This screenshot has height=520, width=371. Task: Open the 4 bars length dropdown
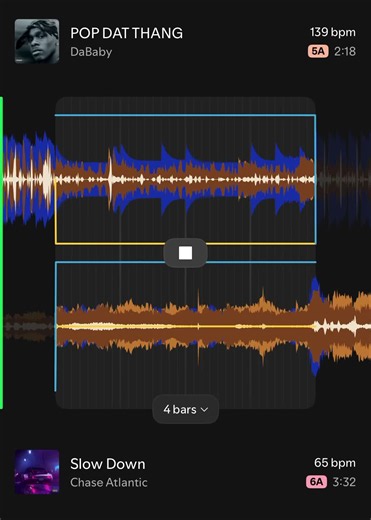pyautogui.click(x=186, y=409)
